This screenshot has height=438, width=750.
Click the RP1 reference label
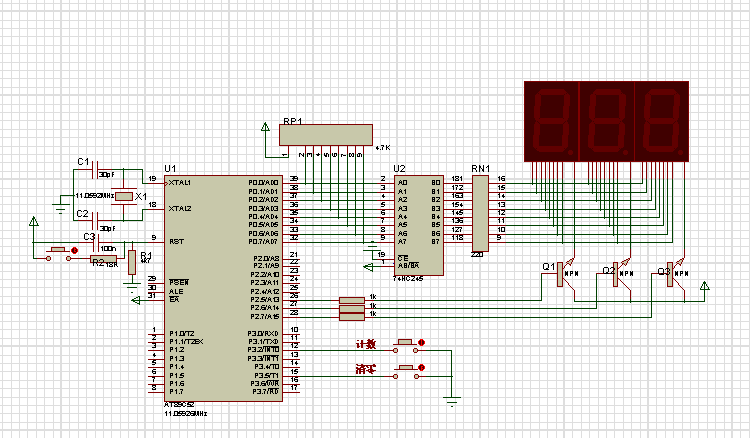point(293,121)
